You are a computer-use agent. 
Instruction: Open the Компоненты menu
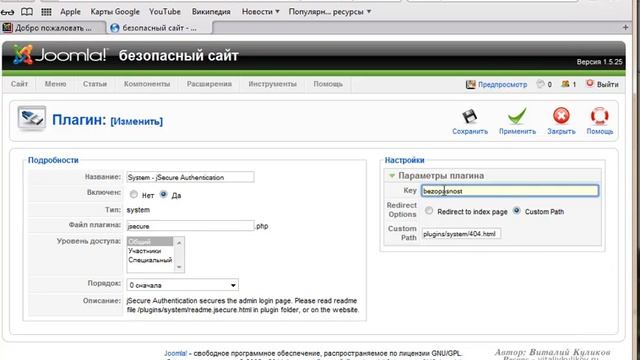click(147, 84)
